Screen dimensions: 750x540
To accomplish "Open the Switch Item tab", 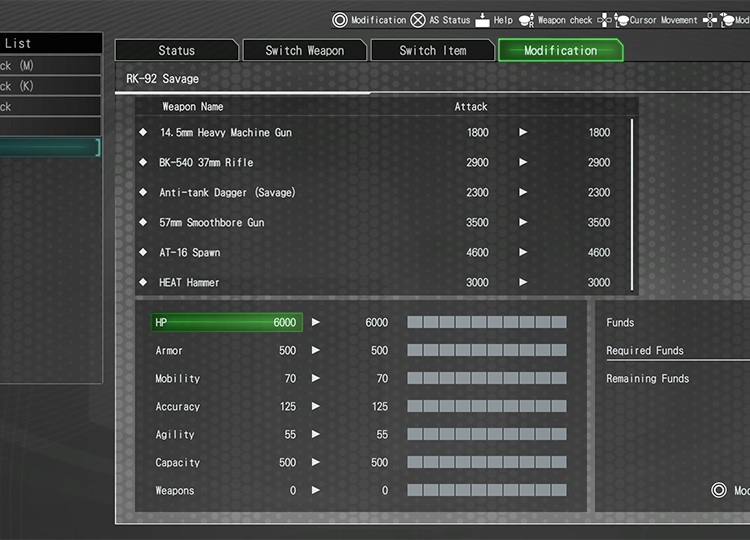I will click(x=432, y=50).
